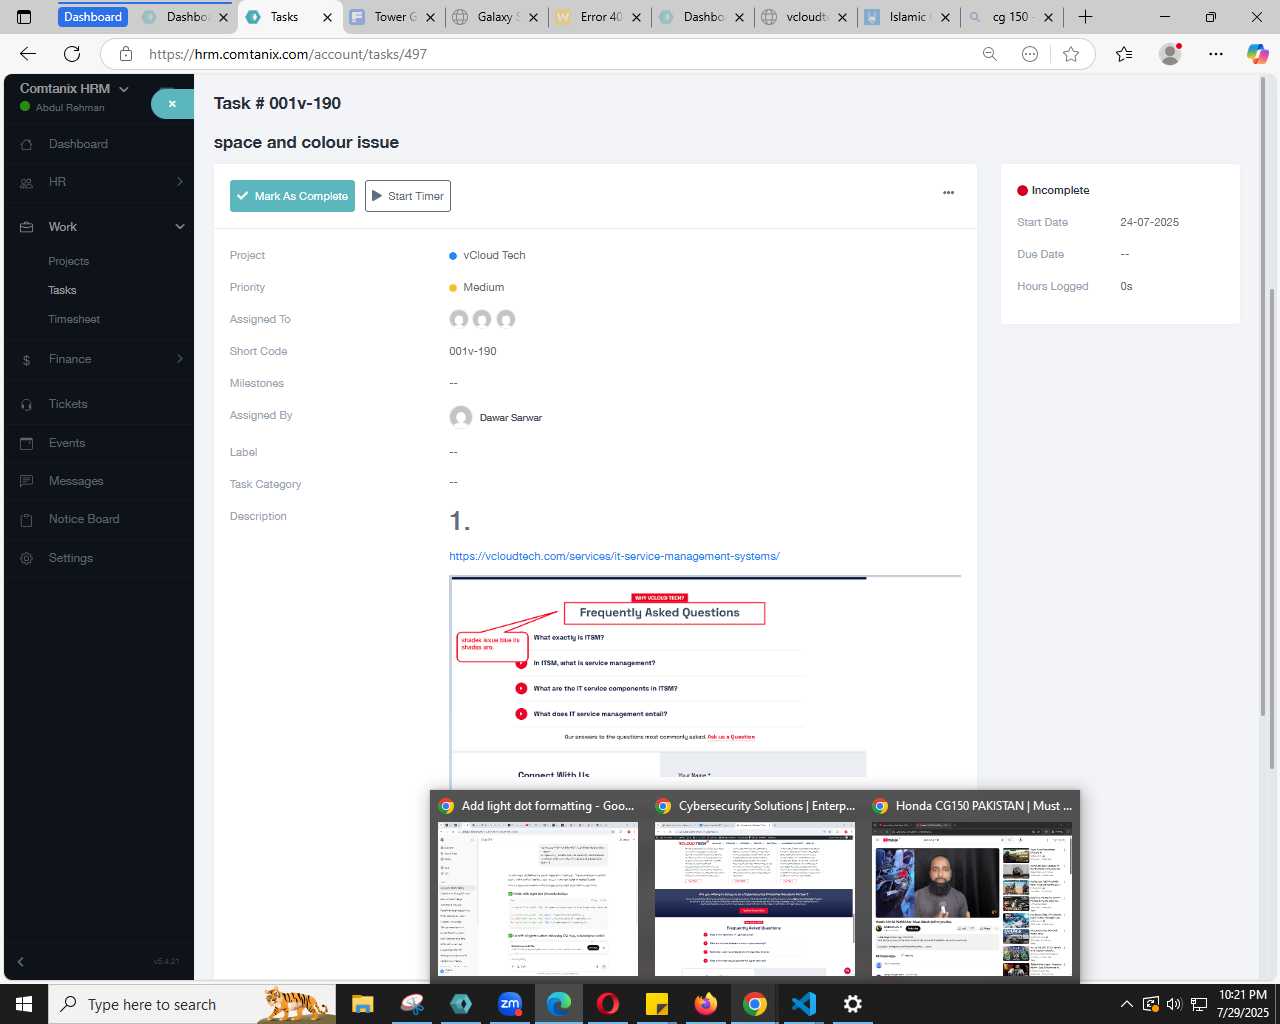Click zoom out magnifier in address bar

point(990,54)
